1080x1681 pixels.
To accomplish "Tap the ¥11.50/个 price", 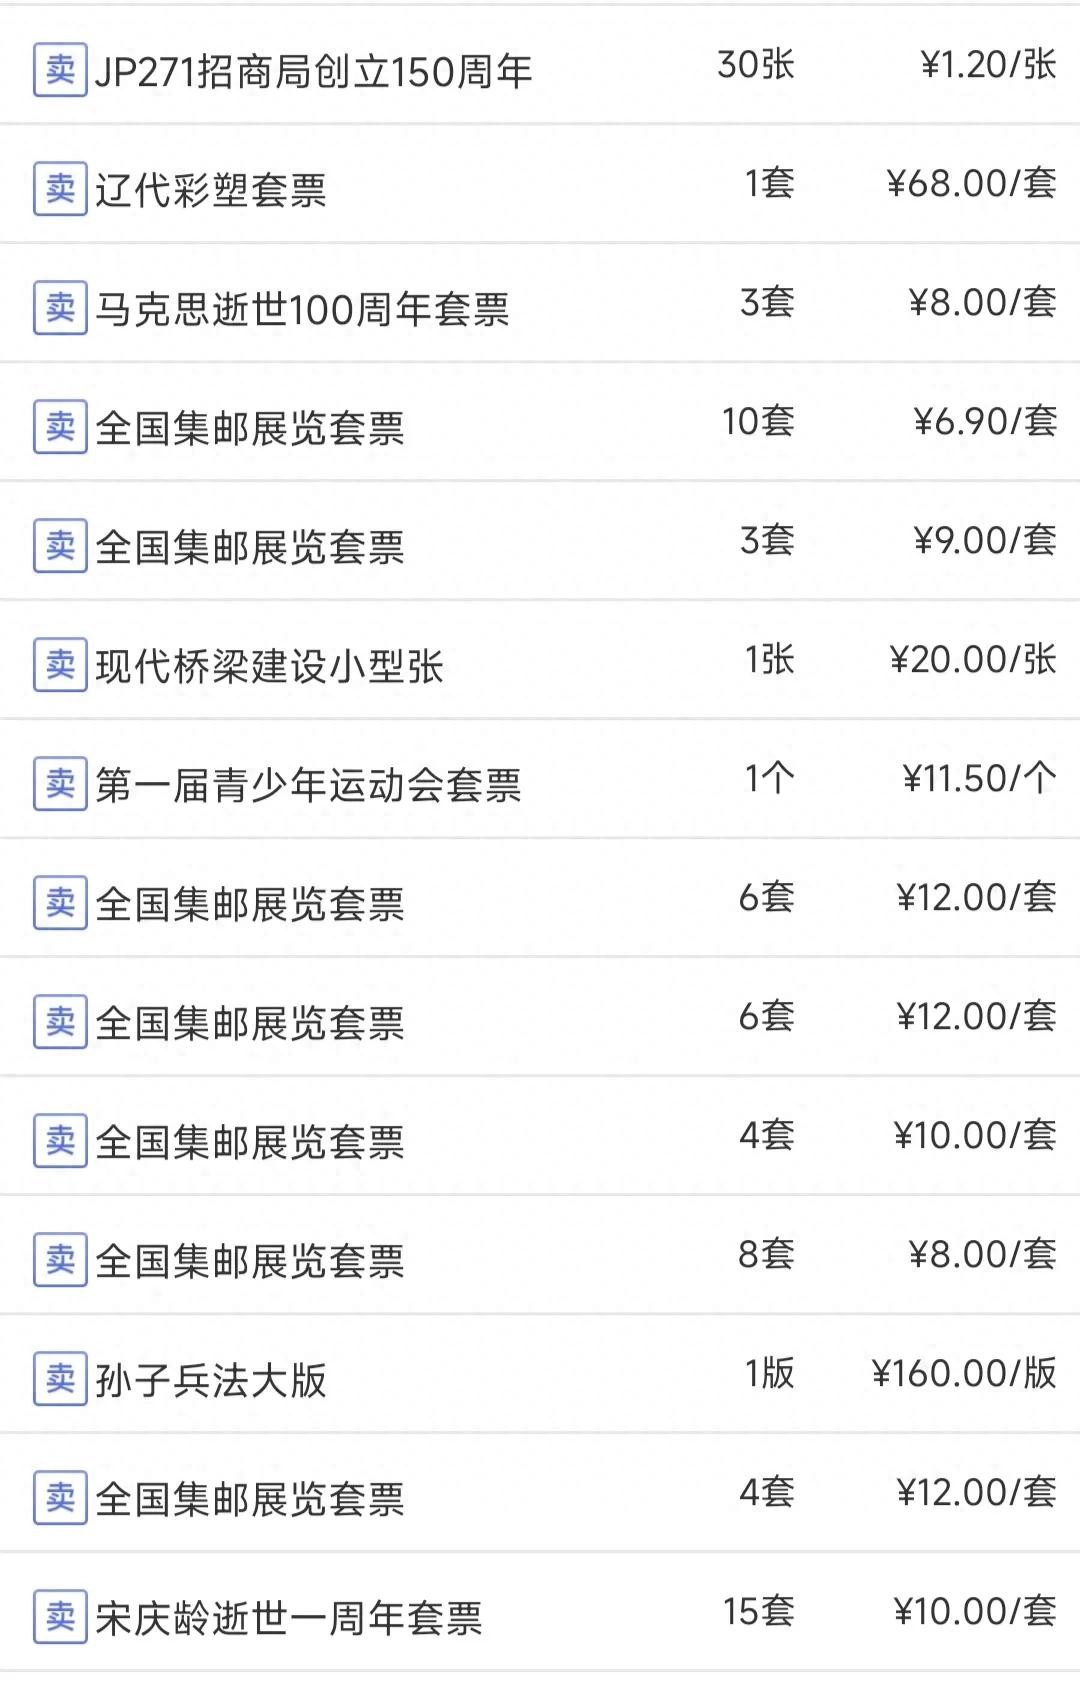I will click(979, 779).
